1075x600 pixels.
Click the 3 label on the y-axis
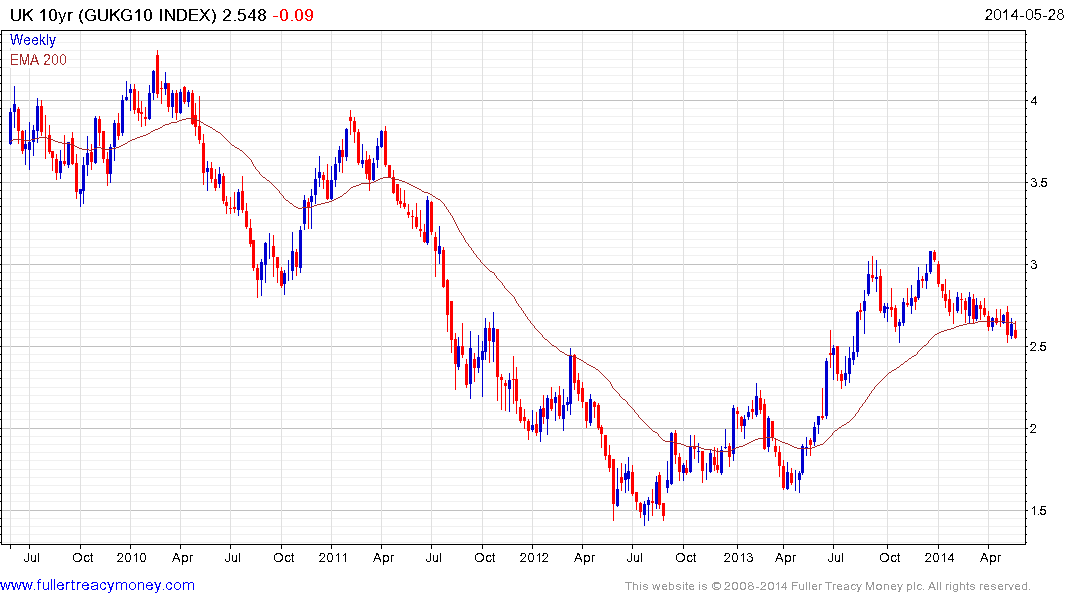(1034, 265)
